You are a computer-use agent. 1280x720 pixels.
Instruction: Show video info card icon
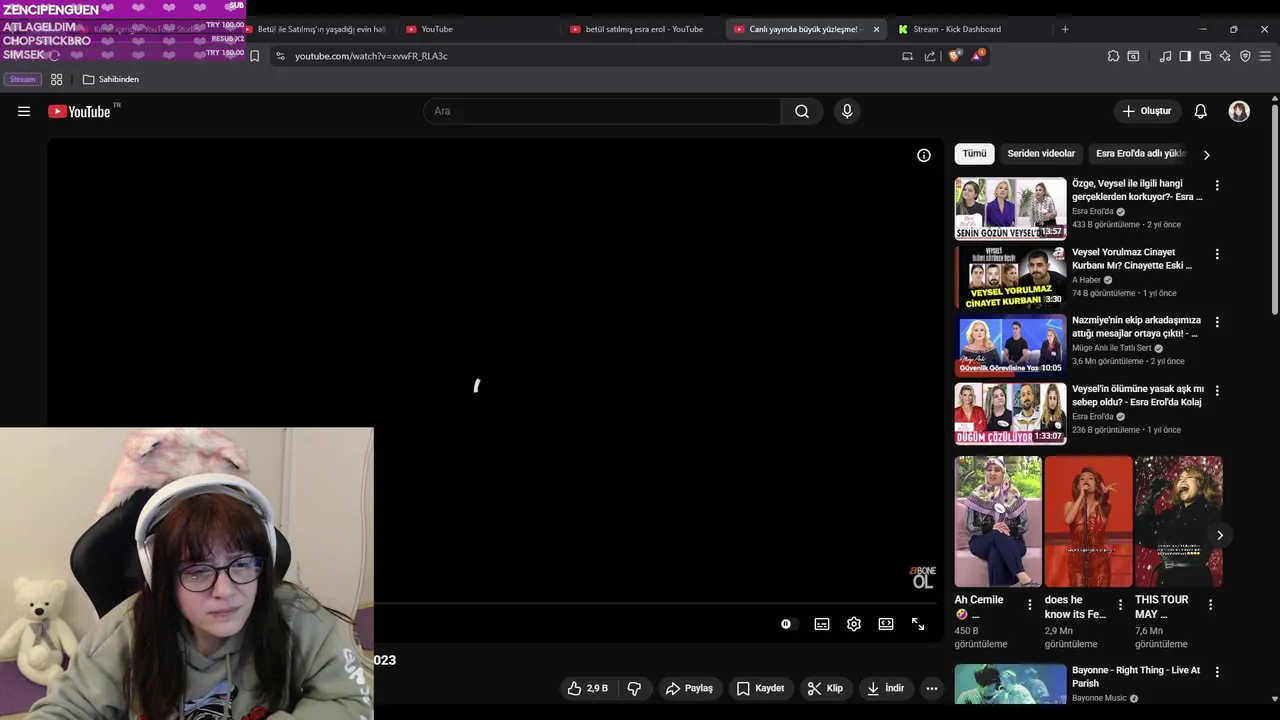click(924, 155)
